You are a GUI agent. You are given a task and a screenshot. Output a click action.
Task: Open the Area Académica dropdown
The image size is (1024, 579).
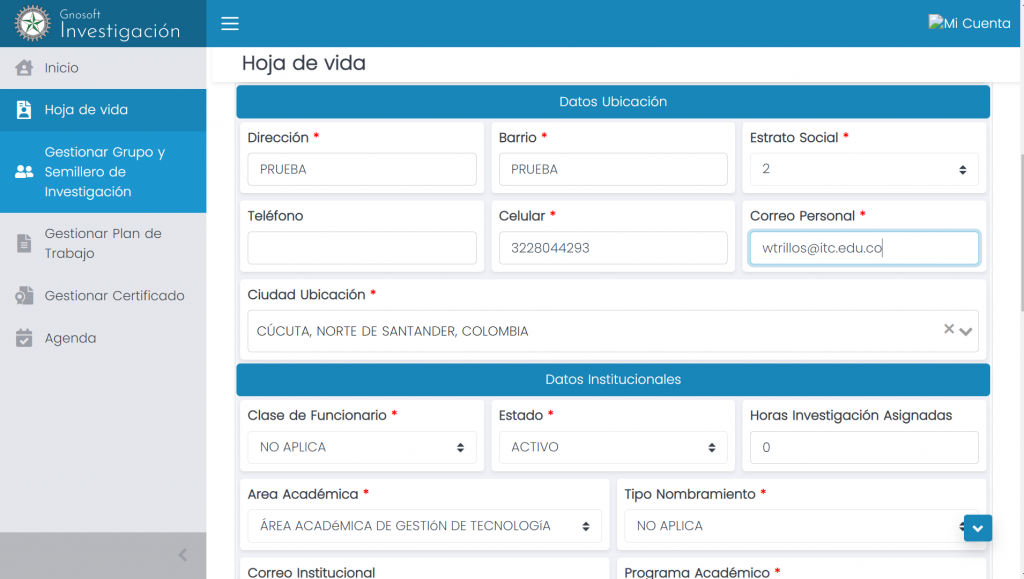pyautogui.click(x=424, y=526)
